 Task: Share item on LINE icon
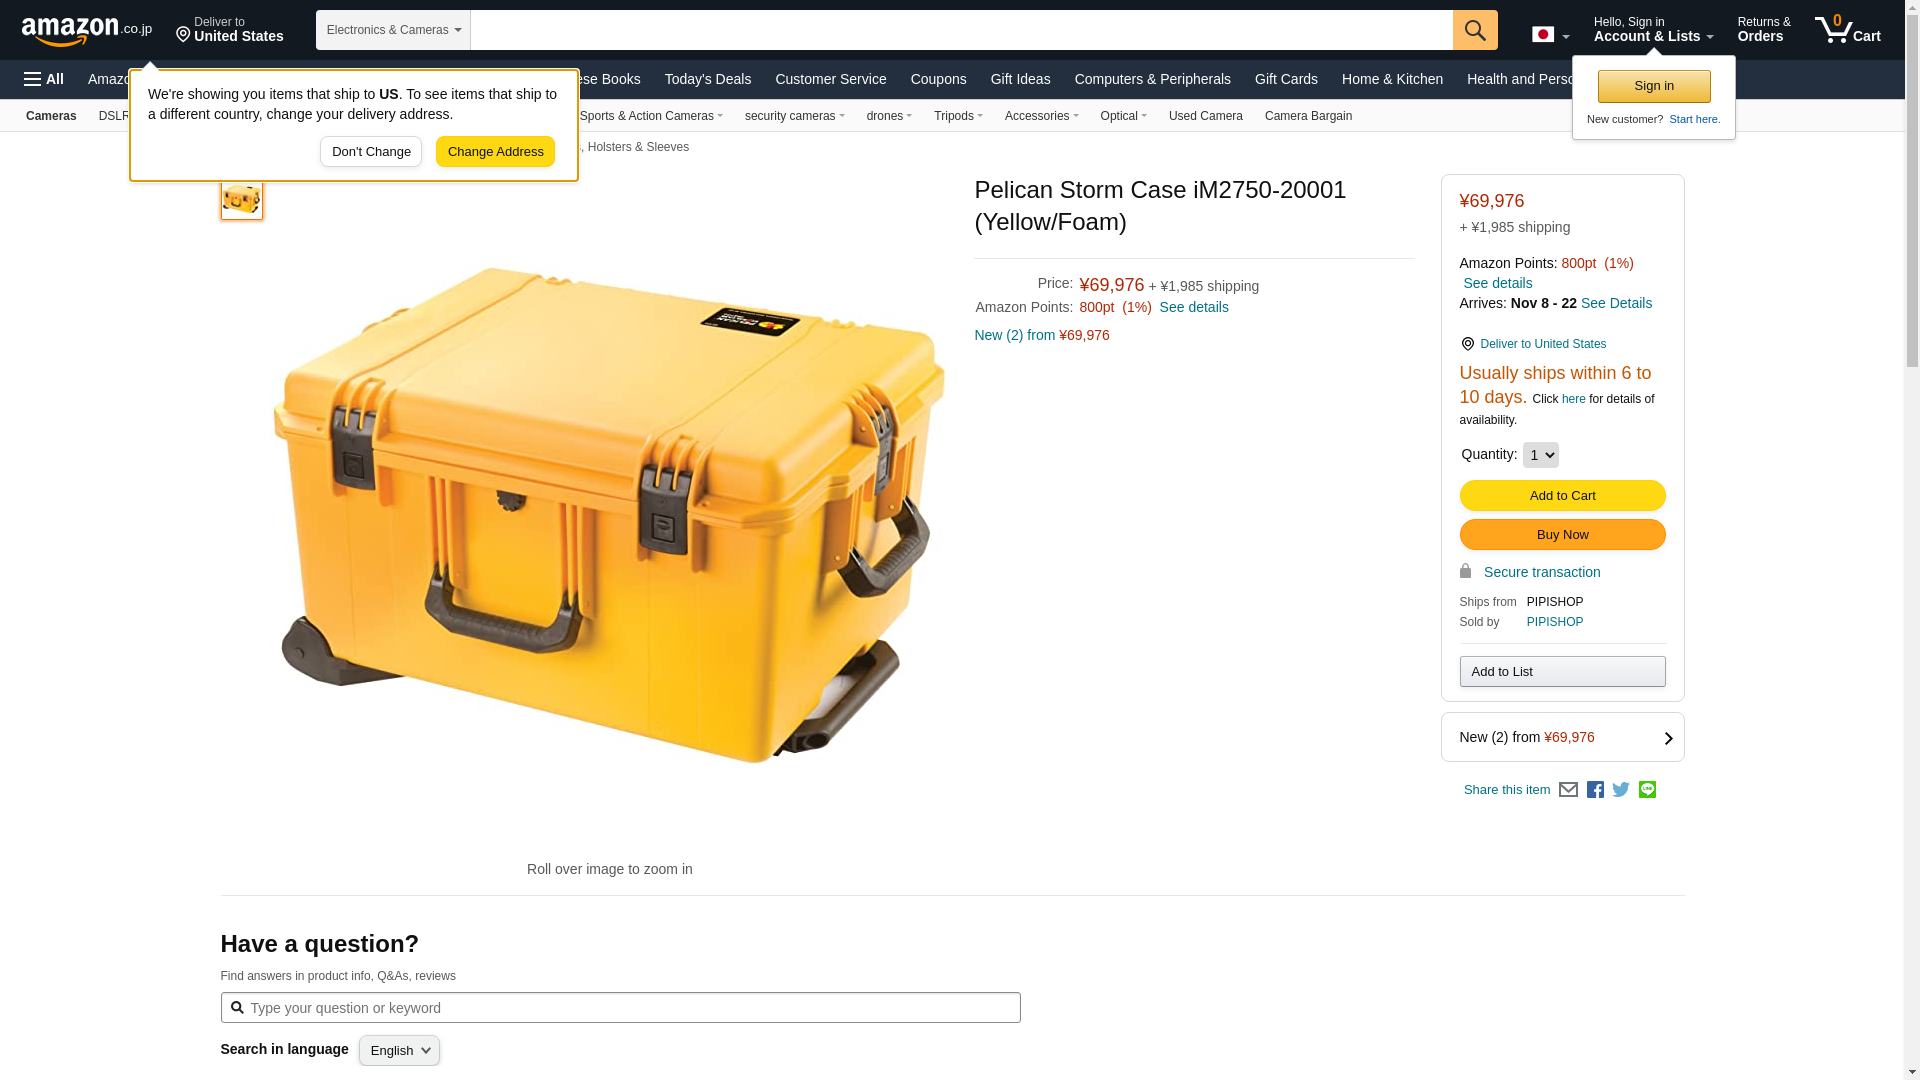1647,790
